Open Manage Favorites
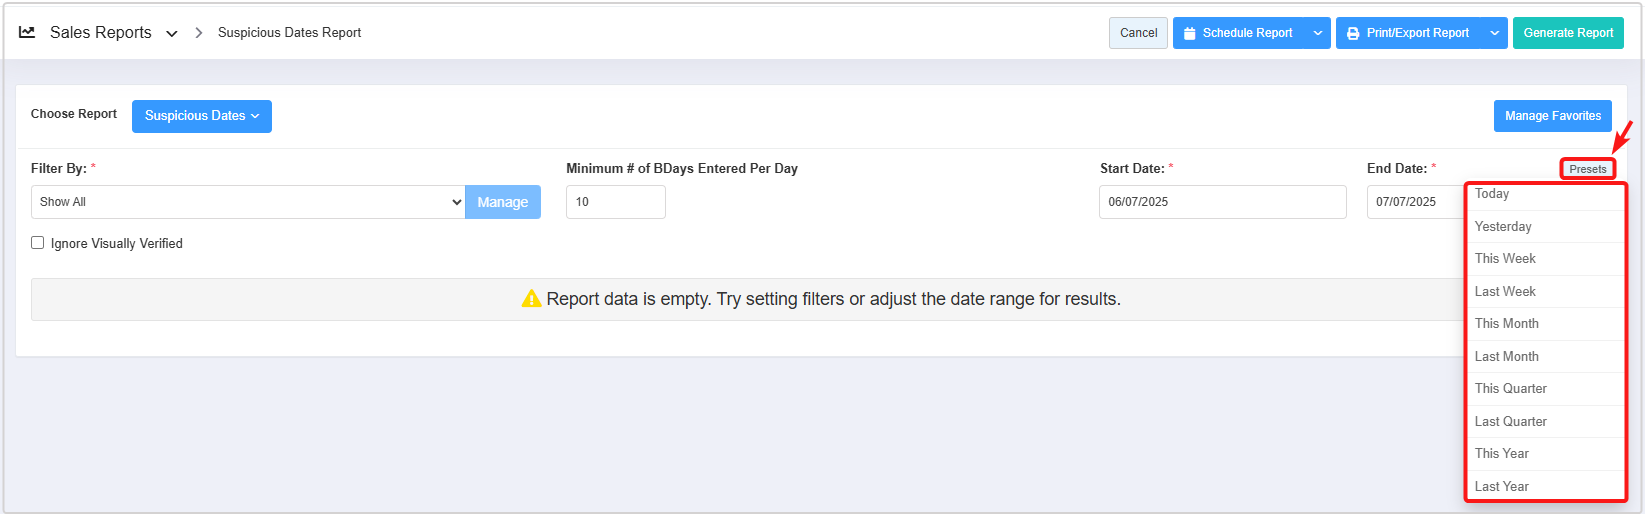The width and height of the screenshot is (1645, 514). pyautogui.click(x=1552, y=116)
